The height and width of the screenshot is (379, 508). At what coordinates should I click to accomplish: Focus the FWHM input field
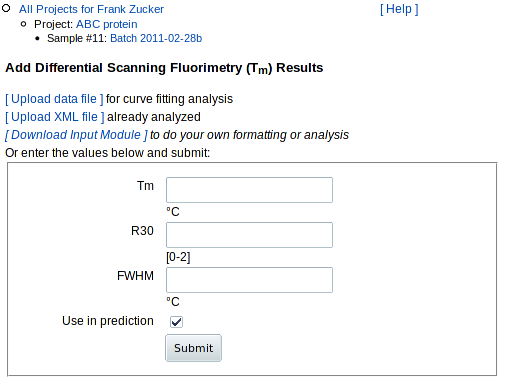click(x=249, y=280)
